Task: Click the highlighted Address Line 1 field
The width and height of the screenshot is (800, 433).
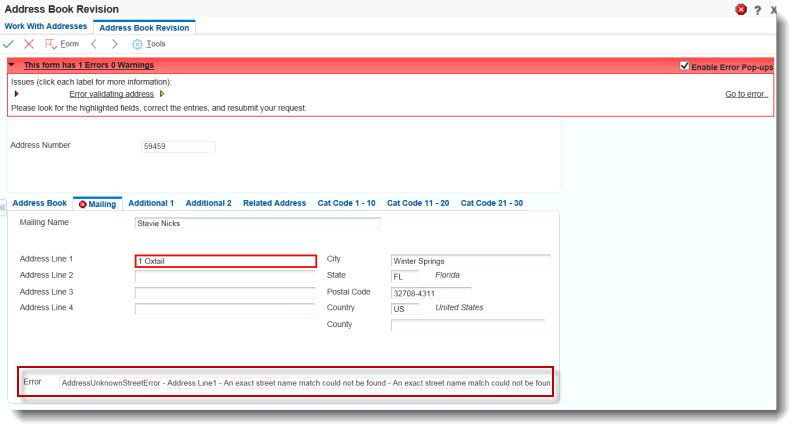Action: (x=226, y=261)
